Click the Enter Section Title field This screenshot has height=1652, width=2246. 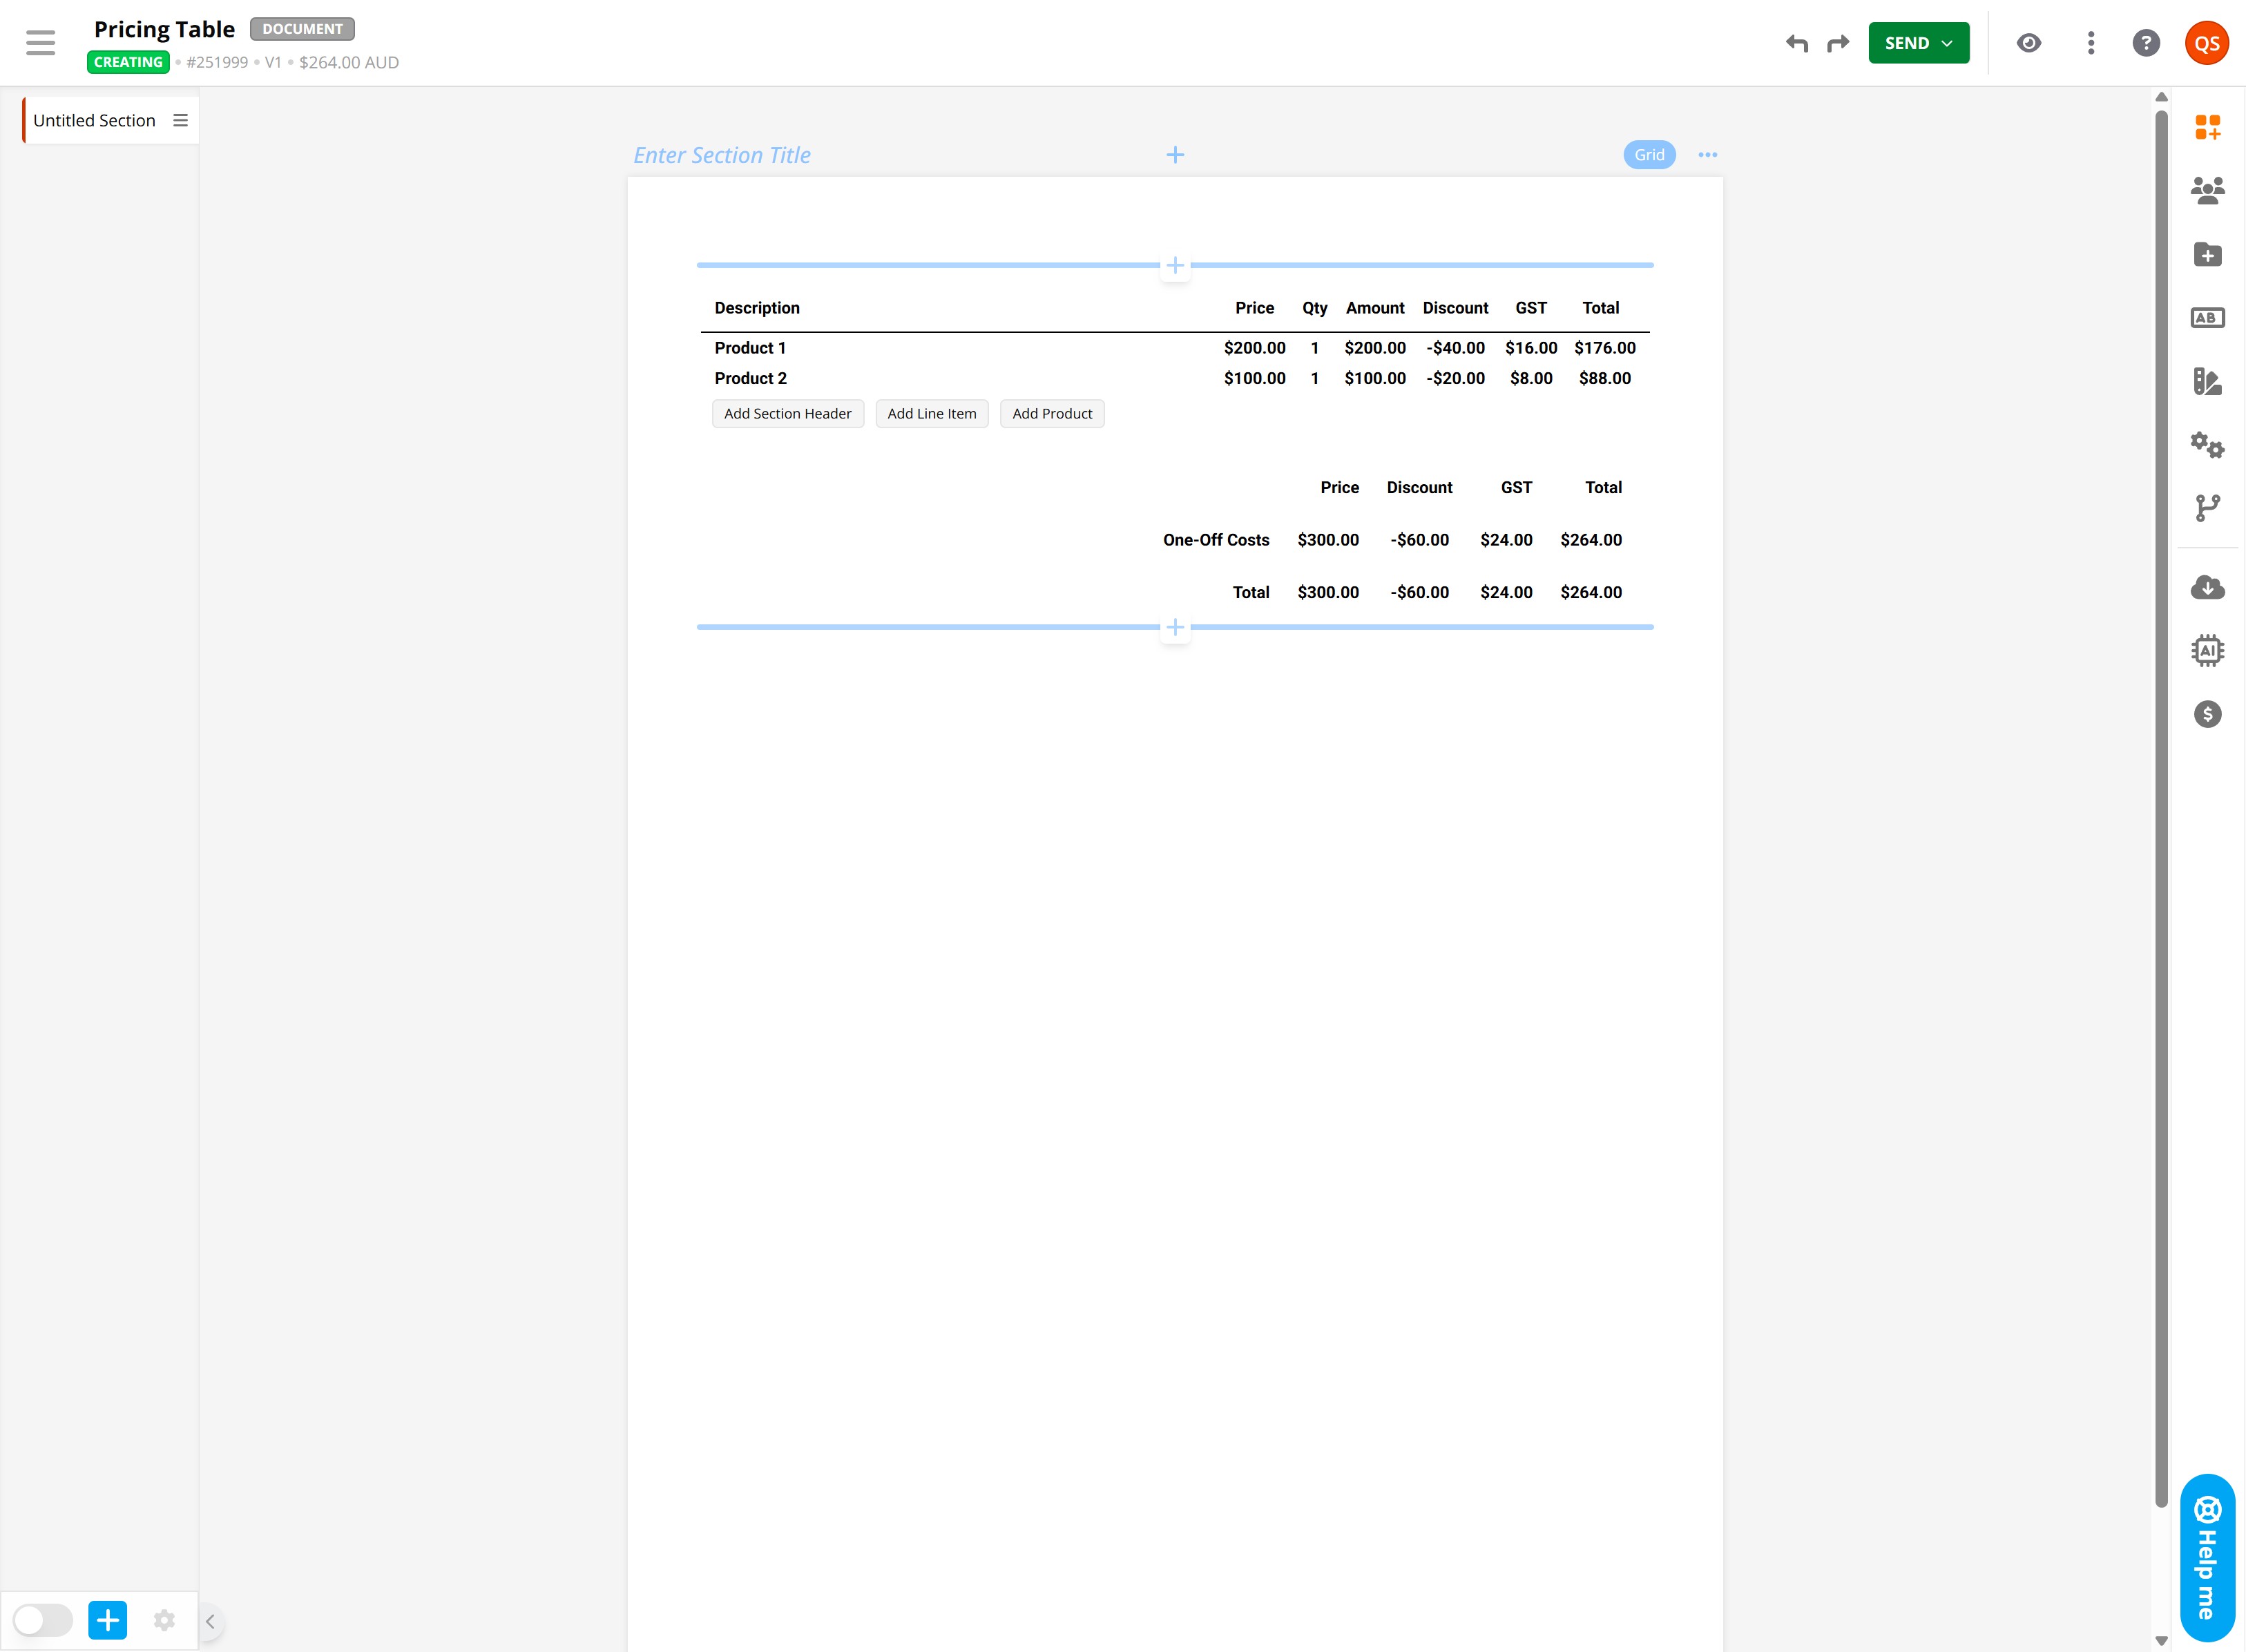722,155
